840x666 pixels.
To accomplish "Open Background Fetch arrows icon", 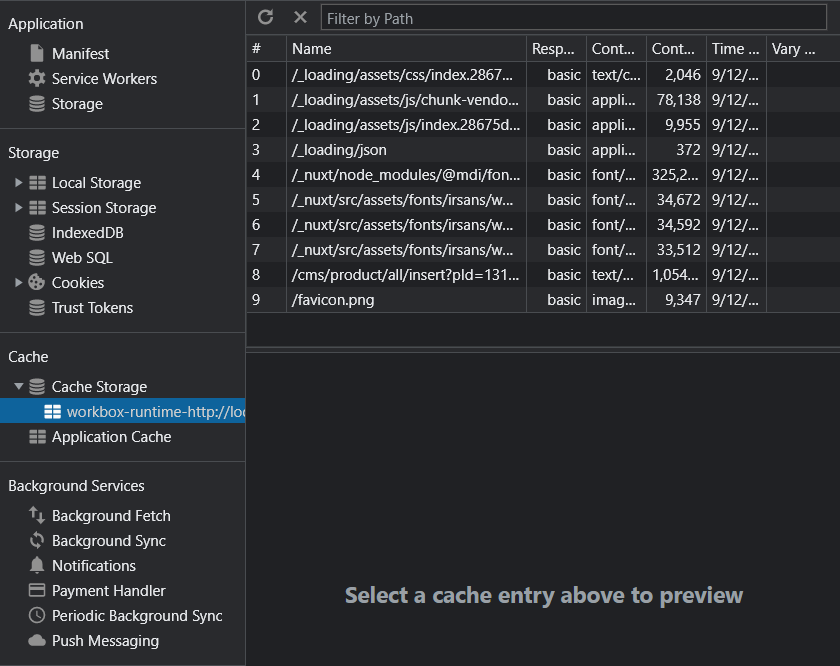I will [37, 516].
